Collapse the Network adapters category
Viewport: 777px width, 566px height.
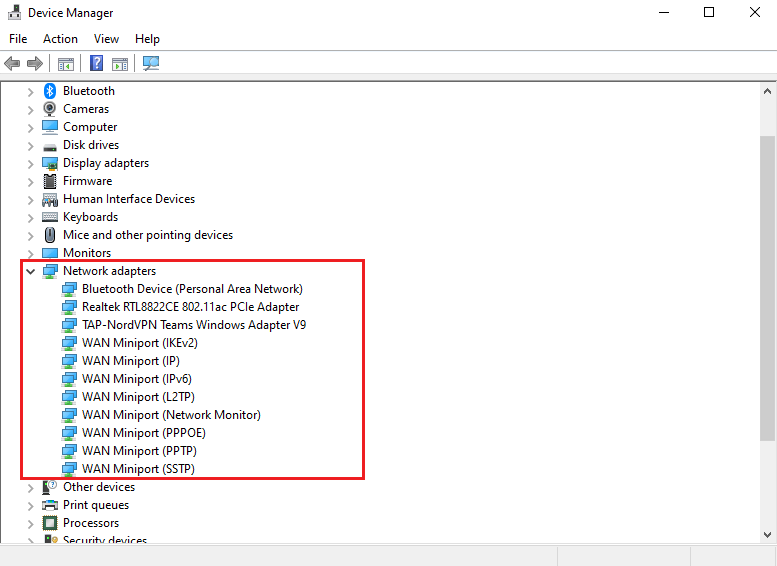(31, 271)
